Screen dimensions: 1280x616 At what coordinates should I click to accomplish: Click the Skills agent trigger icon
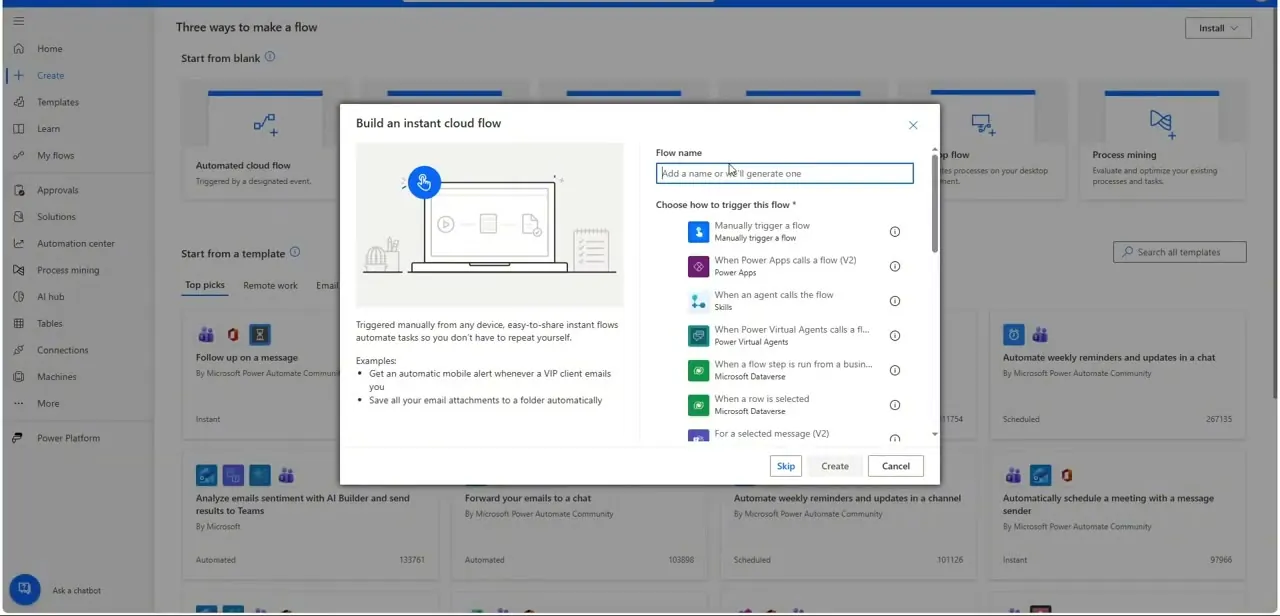pos(698,301)
